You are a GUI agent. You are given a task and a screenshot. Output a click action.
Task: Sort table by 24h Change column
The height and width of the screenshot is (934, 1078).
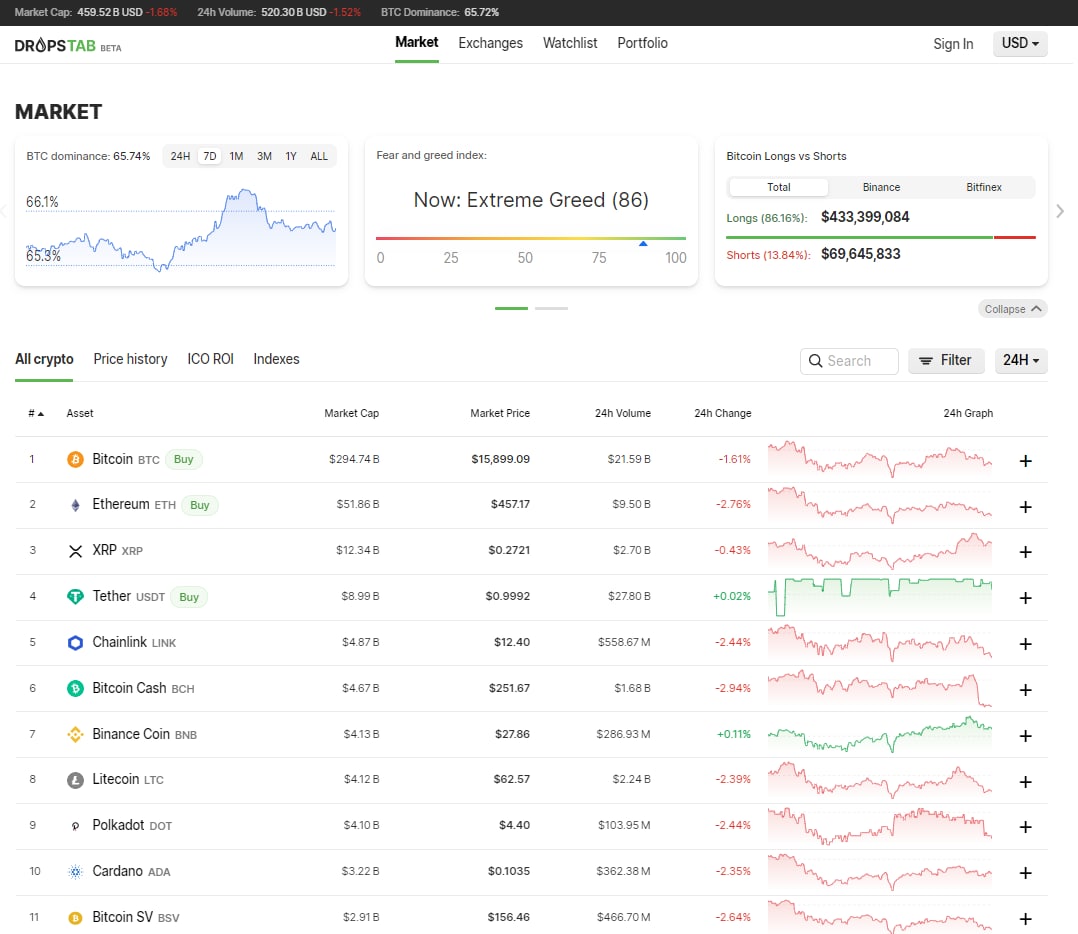(723, 413)
